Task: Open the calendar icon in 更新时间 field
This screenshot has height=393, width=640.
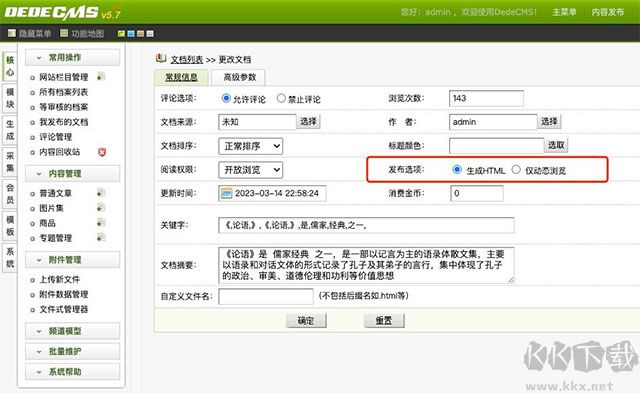Action: (226, 193)
